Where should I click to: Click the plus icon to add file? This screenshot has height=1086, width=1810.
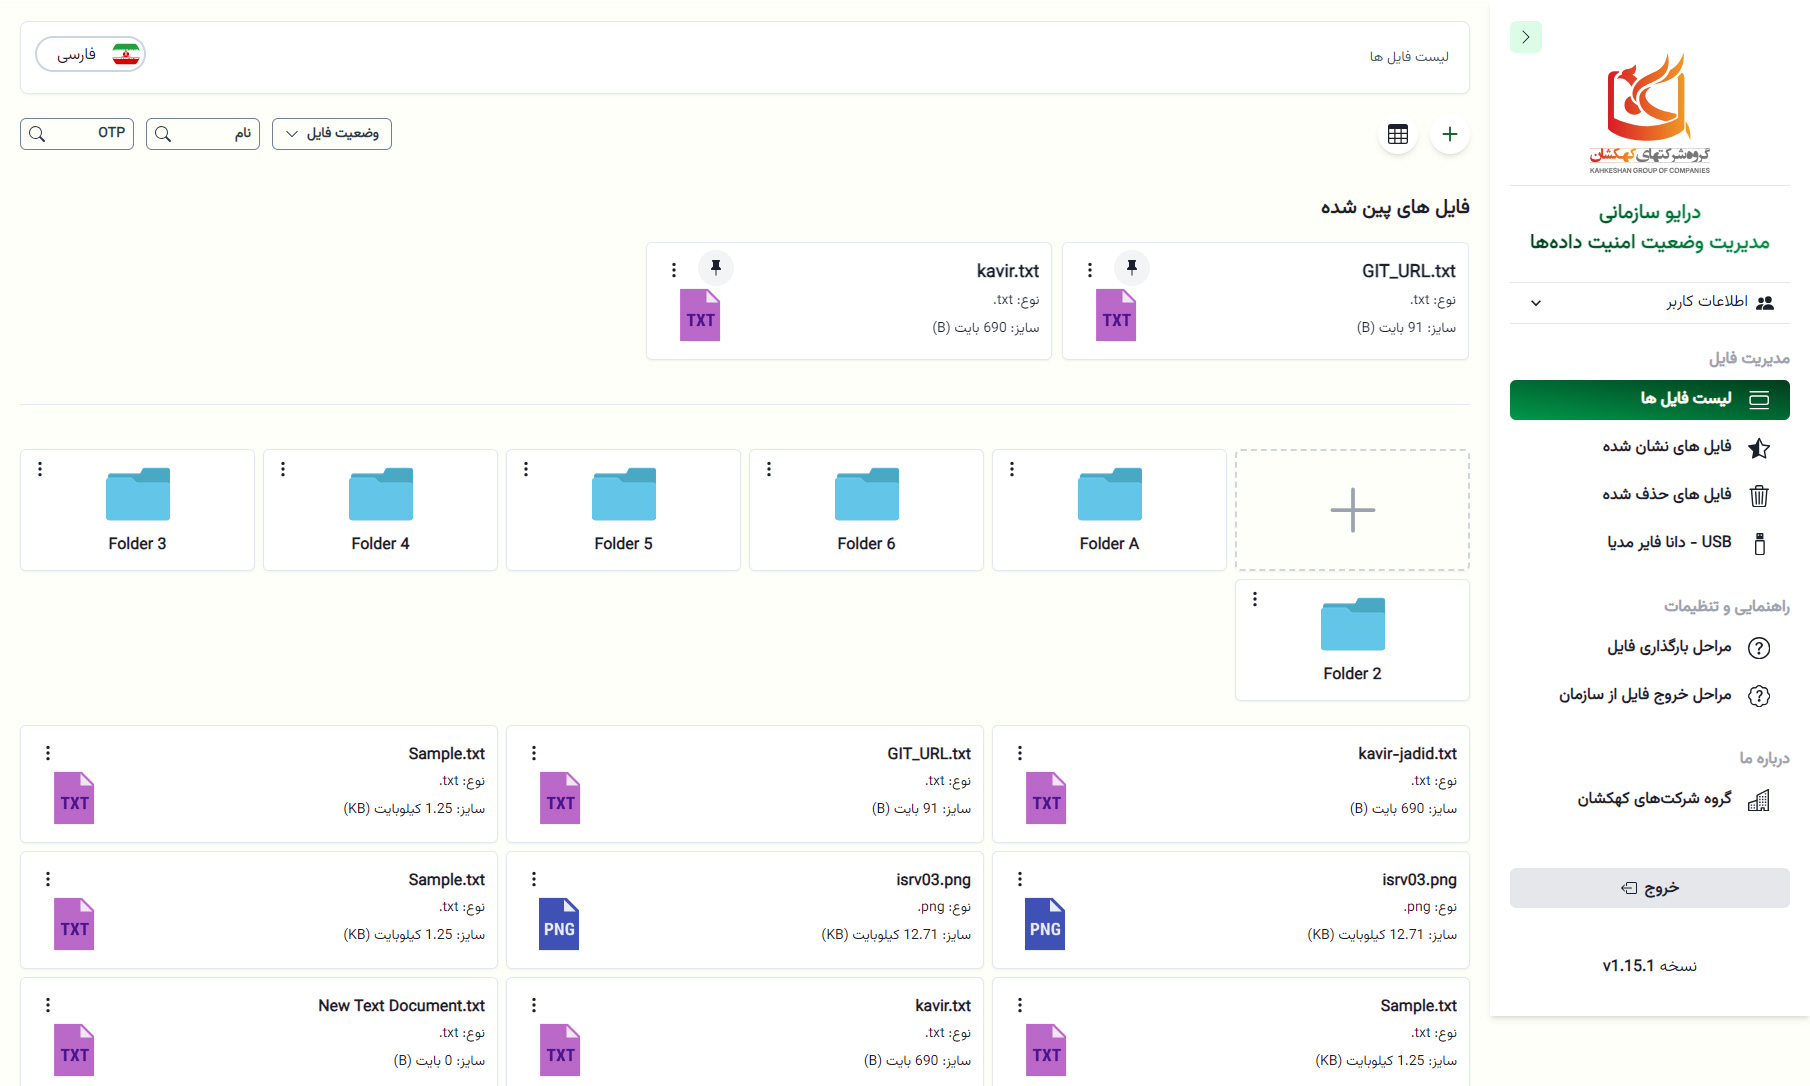pyautogui.click(x=1450, y=134)
